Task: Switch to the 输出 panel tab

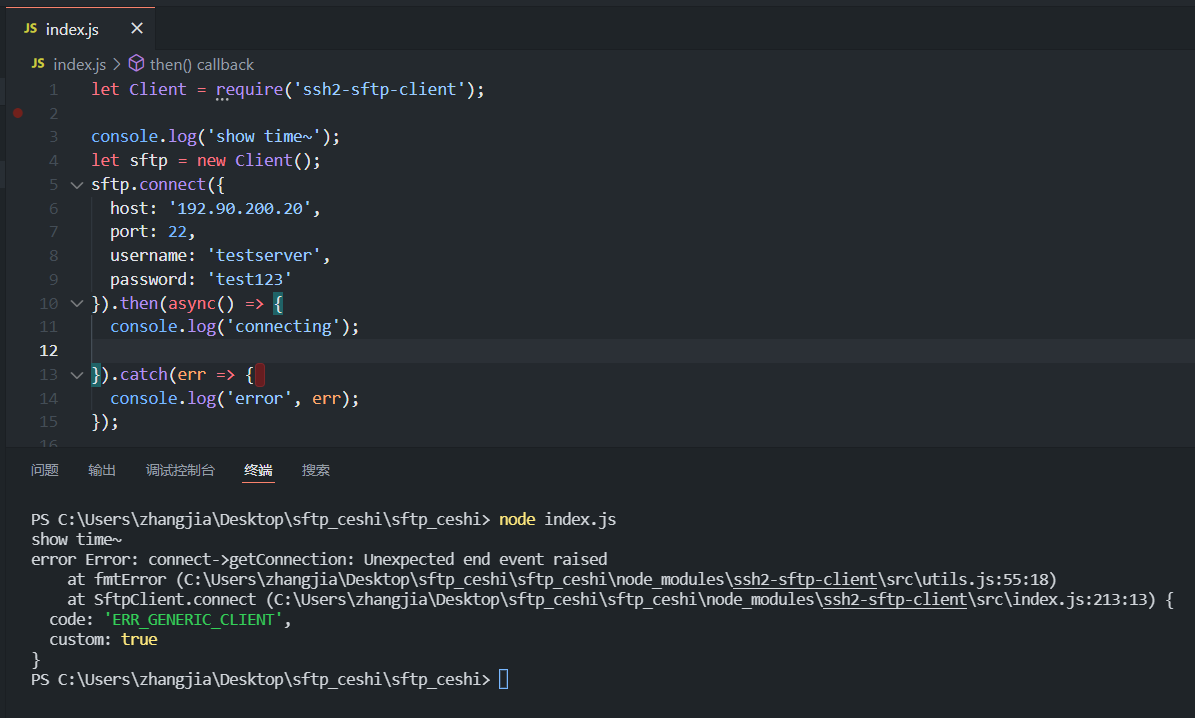Action: pos(101,470)
